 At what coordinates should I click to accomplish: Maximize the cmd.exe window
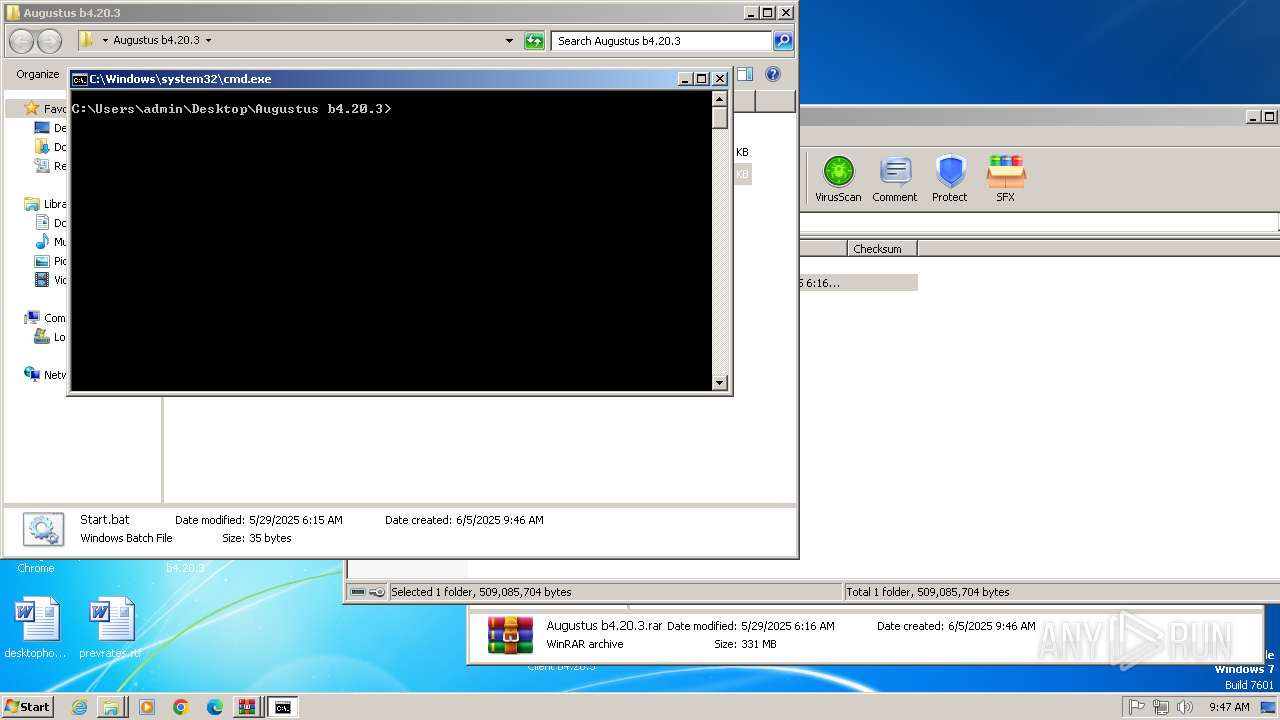(x=702, y=79)
